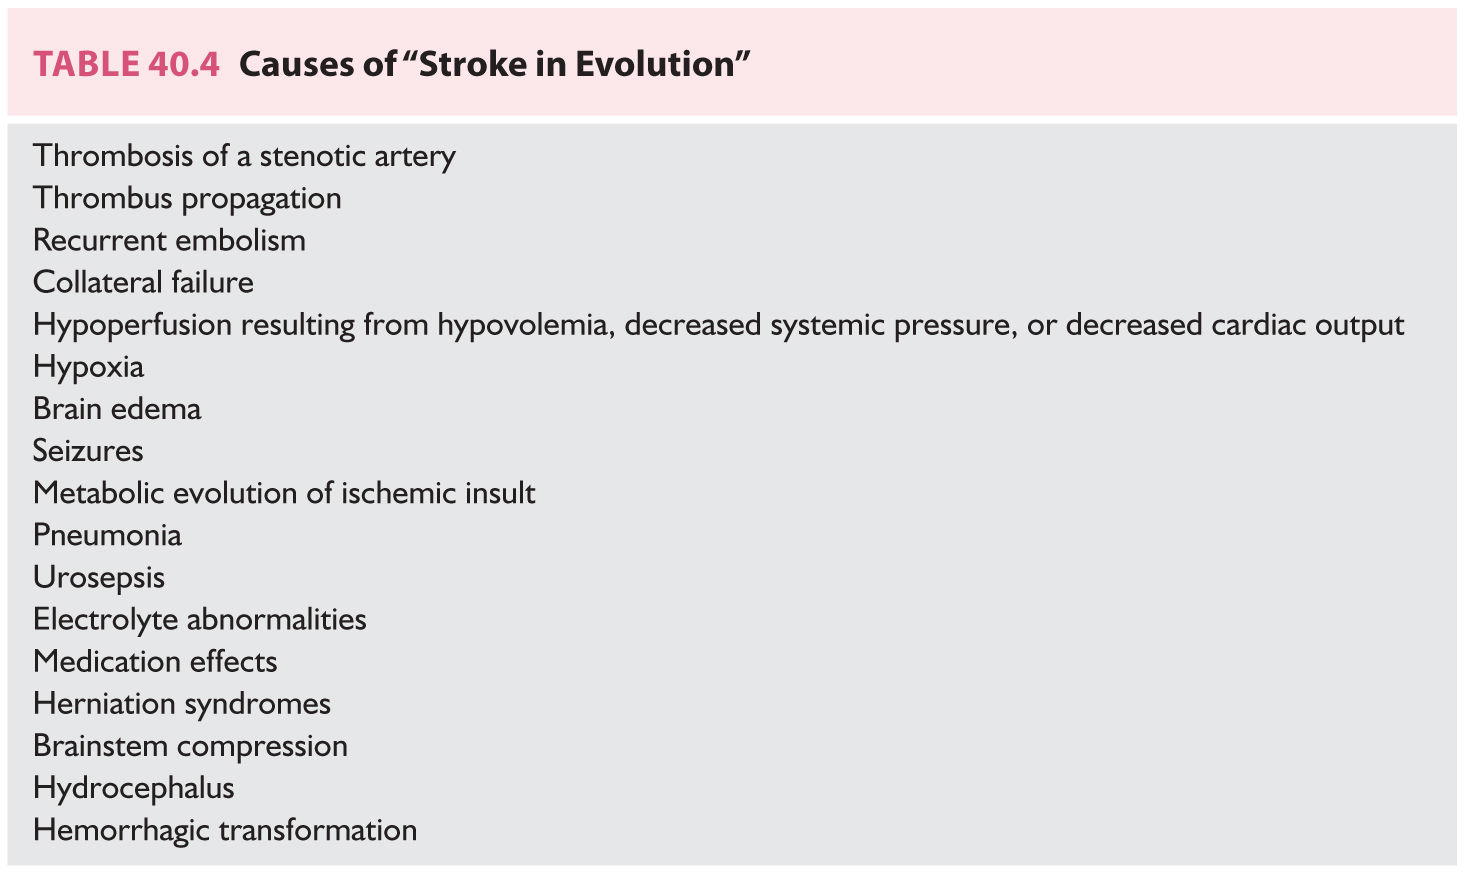Image resolution: width=1470 pixels, height=876 pixels.
Task: Click the title "Causes of Stroke in Evolution"
Action: click(x=495, y=65)
